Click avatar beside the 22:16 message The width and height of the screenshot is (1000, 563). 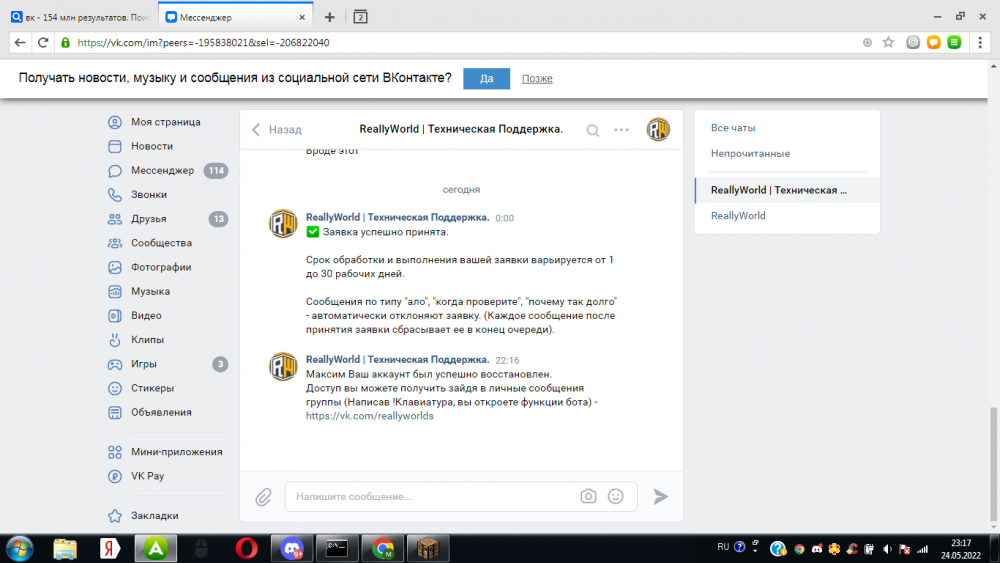(x=283, y=366)
